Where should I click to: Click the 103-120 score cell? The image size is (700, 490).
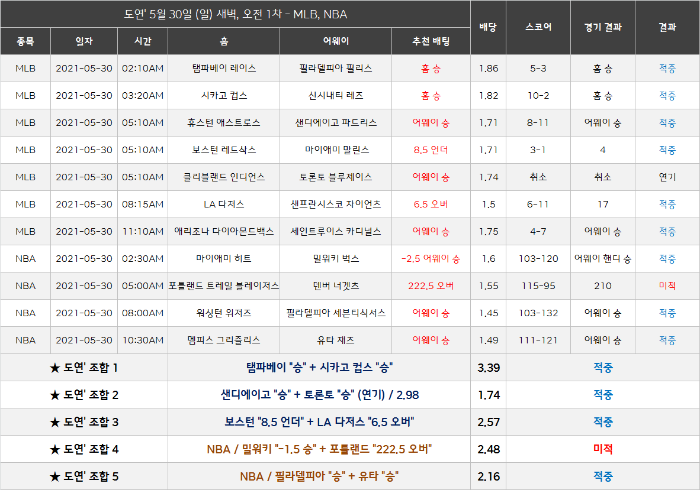tap(538, 259)
